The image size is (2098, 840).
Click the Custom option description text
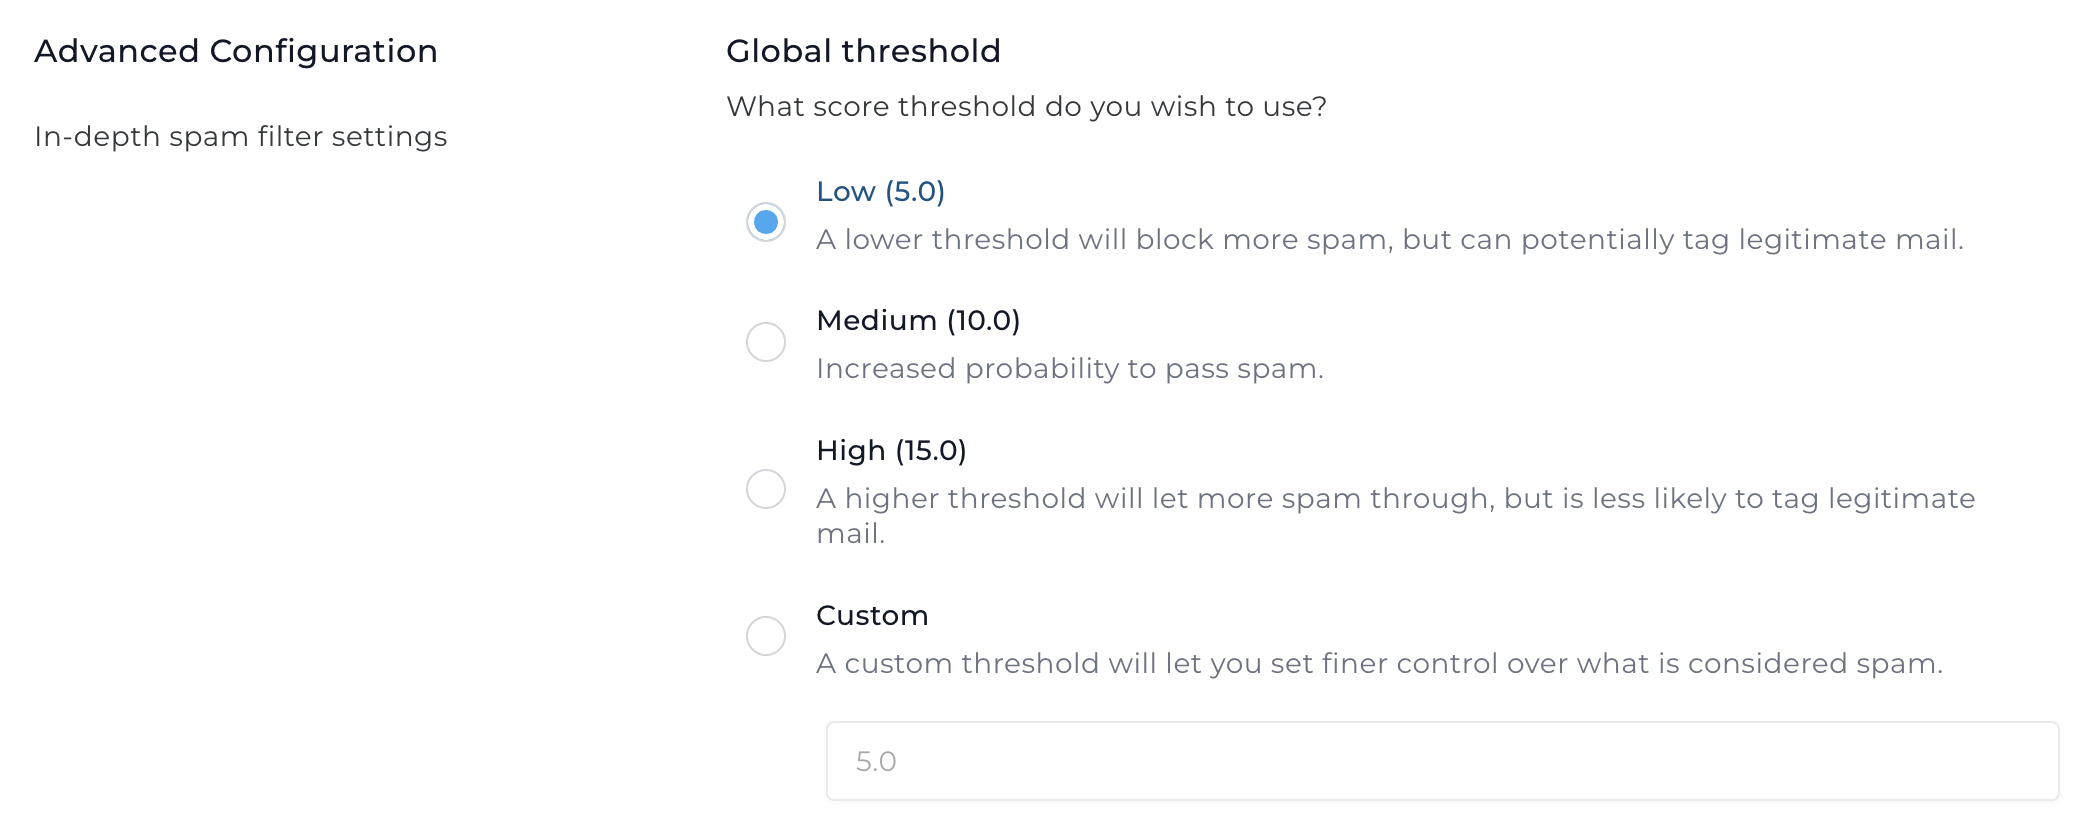tap(1280, 663)
